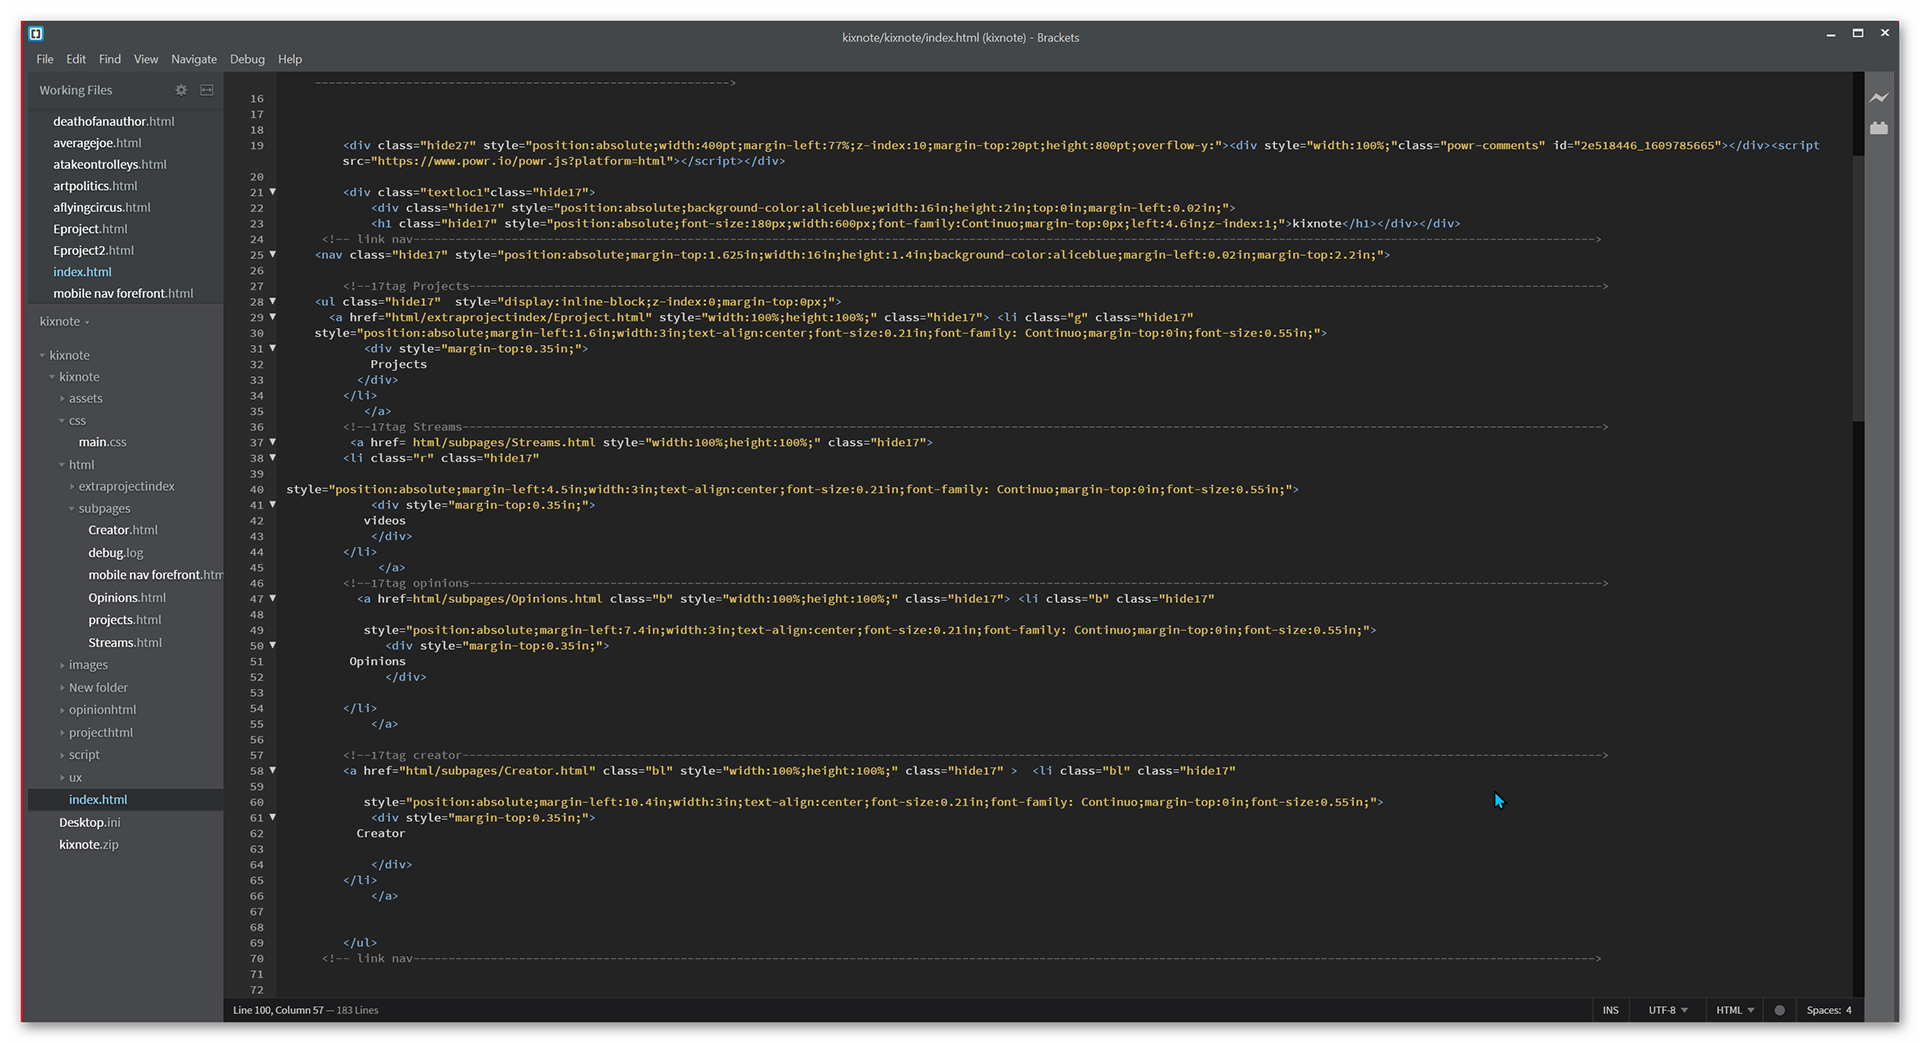The image size is (1920, 1043).
Task: Fold the nav block at line 25
Action: click(273, 254)
